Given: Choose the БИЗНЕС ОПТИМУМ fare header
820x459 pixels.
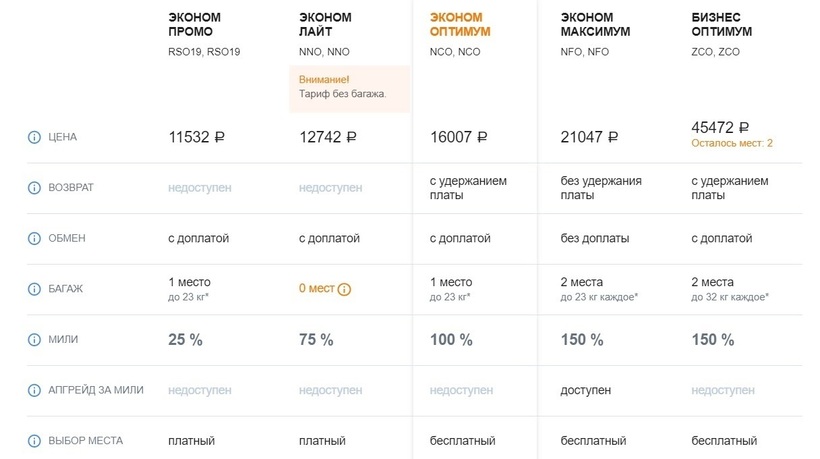Looking at the screenshot, I should (722, 25).
